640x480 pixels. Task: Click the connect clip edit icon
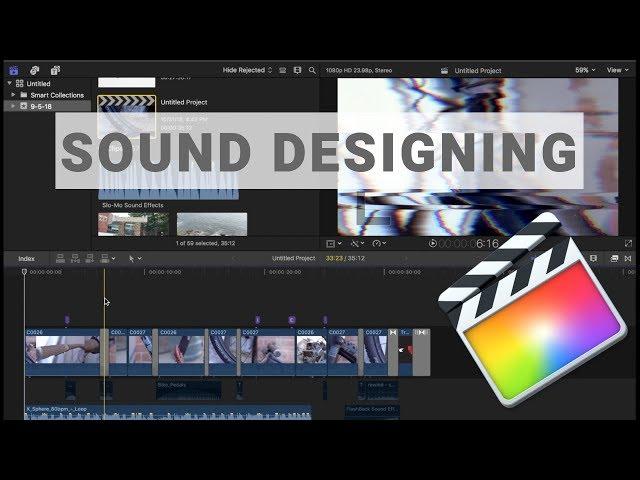click(x=60, y=258)
